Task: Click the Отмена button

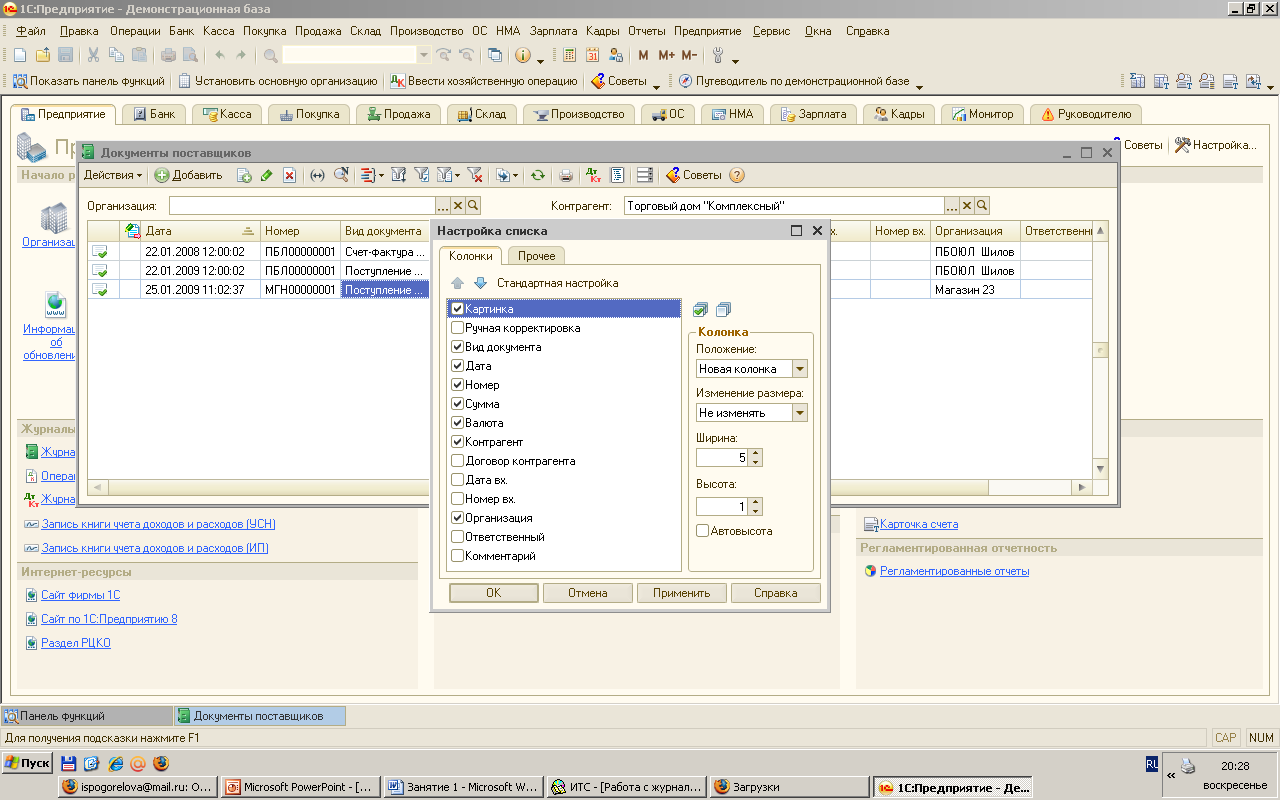Action: (588, 593)
